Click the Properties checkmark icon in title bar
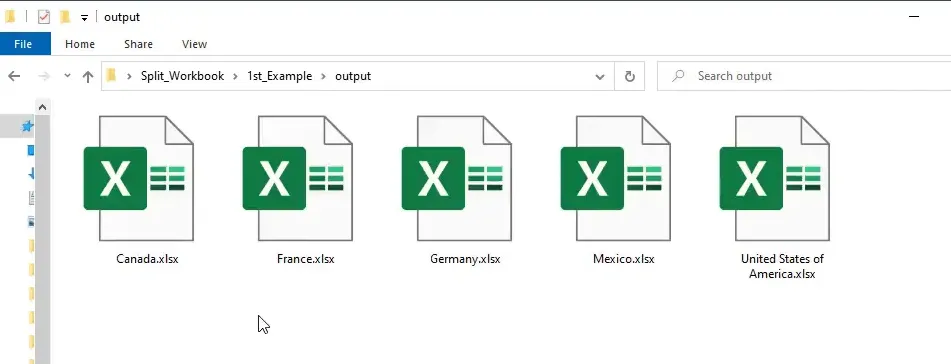The width and height of the screenshot is (951, 364). click(x=44, y=17)
